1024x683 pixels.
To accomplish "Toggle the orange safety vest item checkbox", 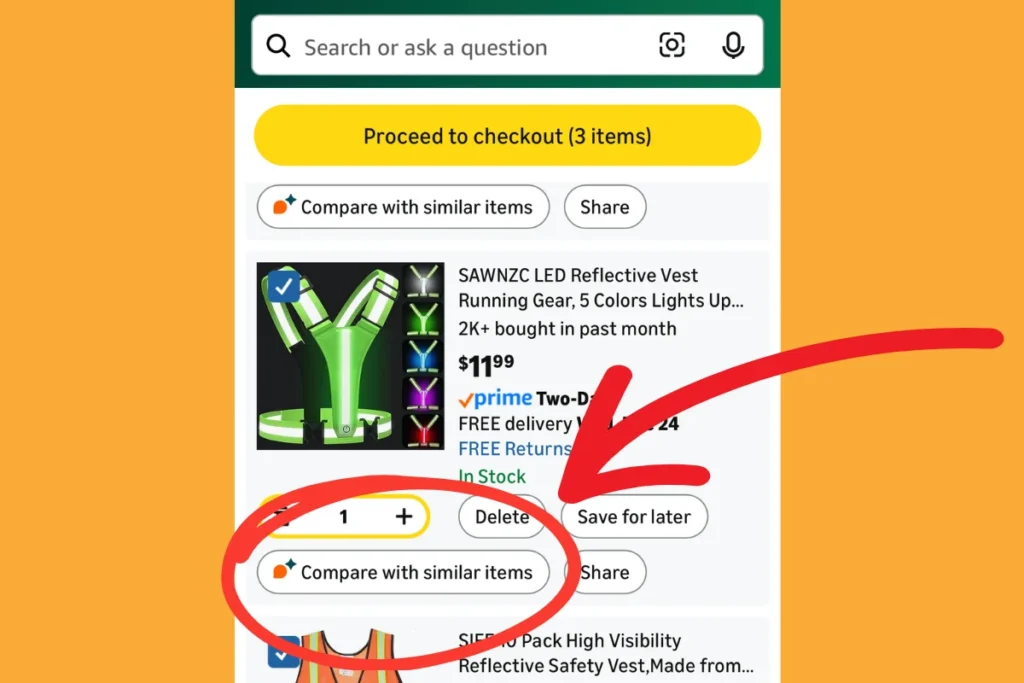I will 283,652.
